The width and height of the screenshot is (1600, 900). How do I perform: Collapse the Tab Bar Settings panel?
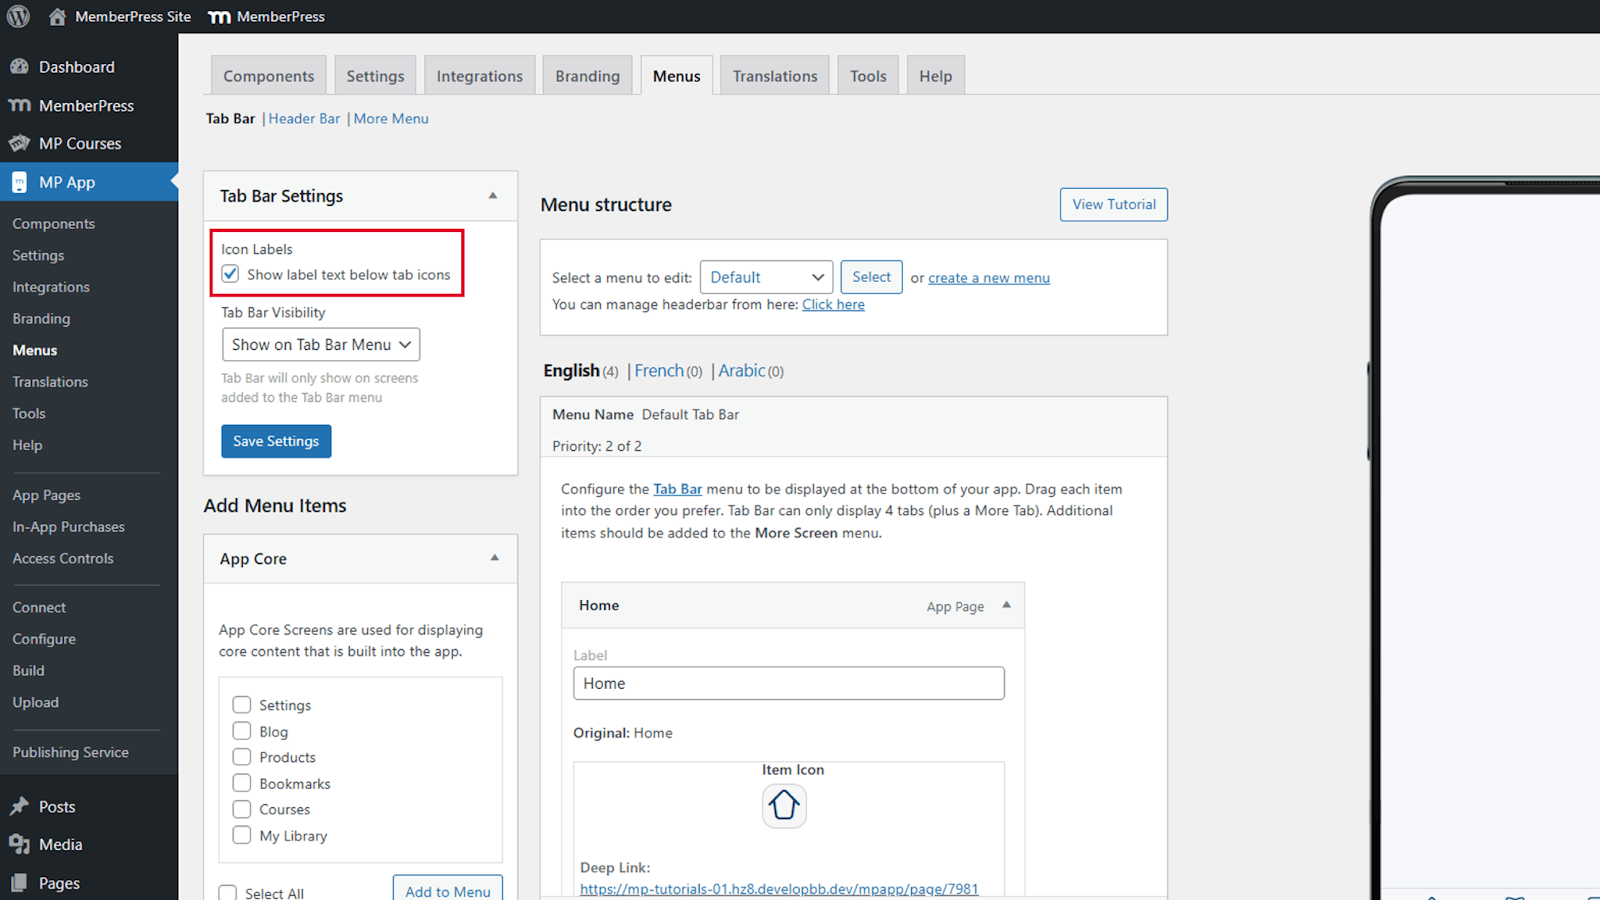pos(493,196)
